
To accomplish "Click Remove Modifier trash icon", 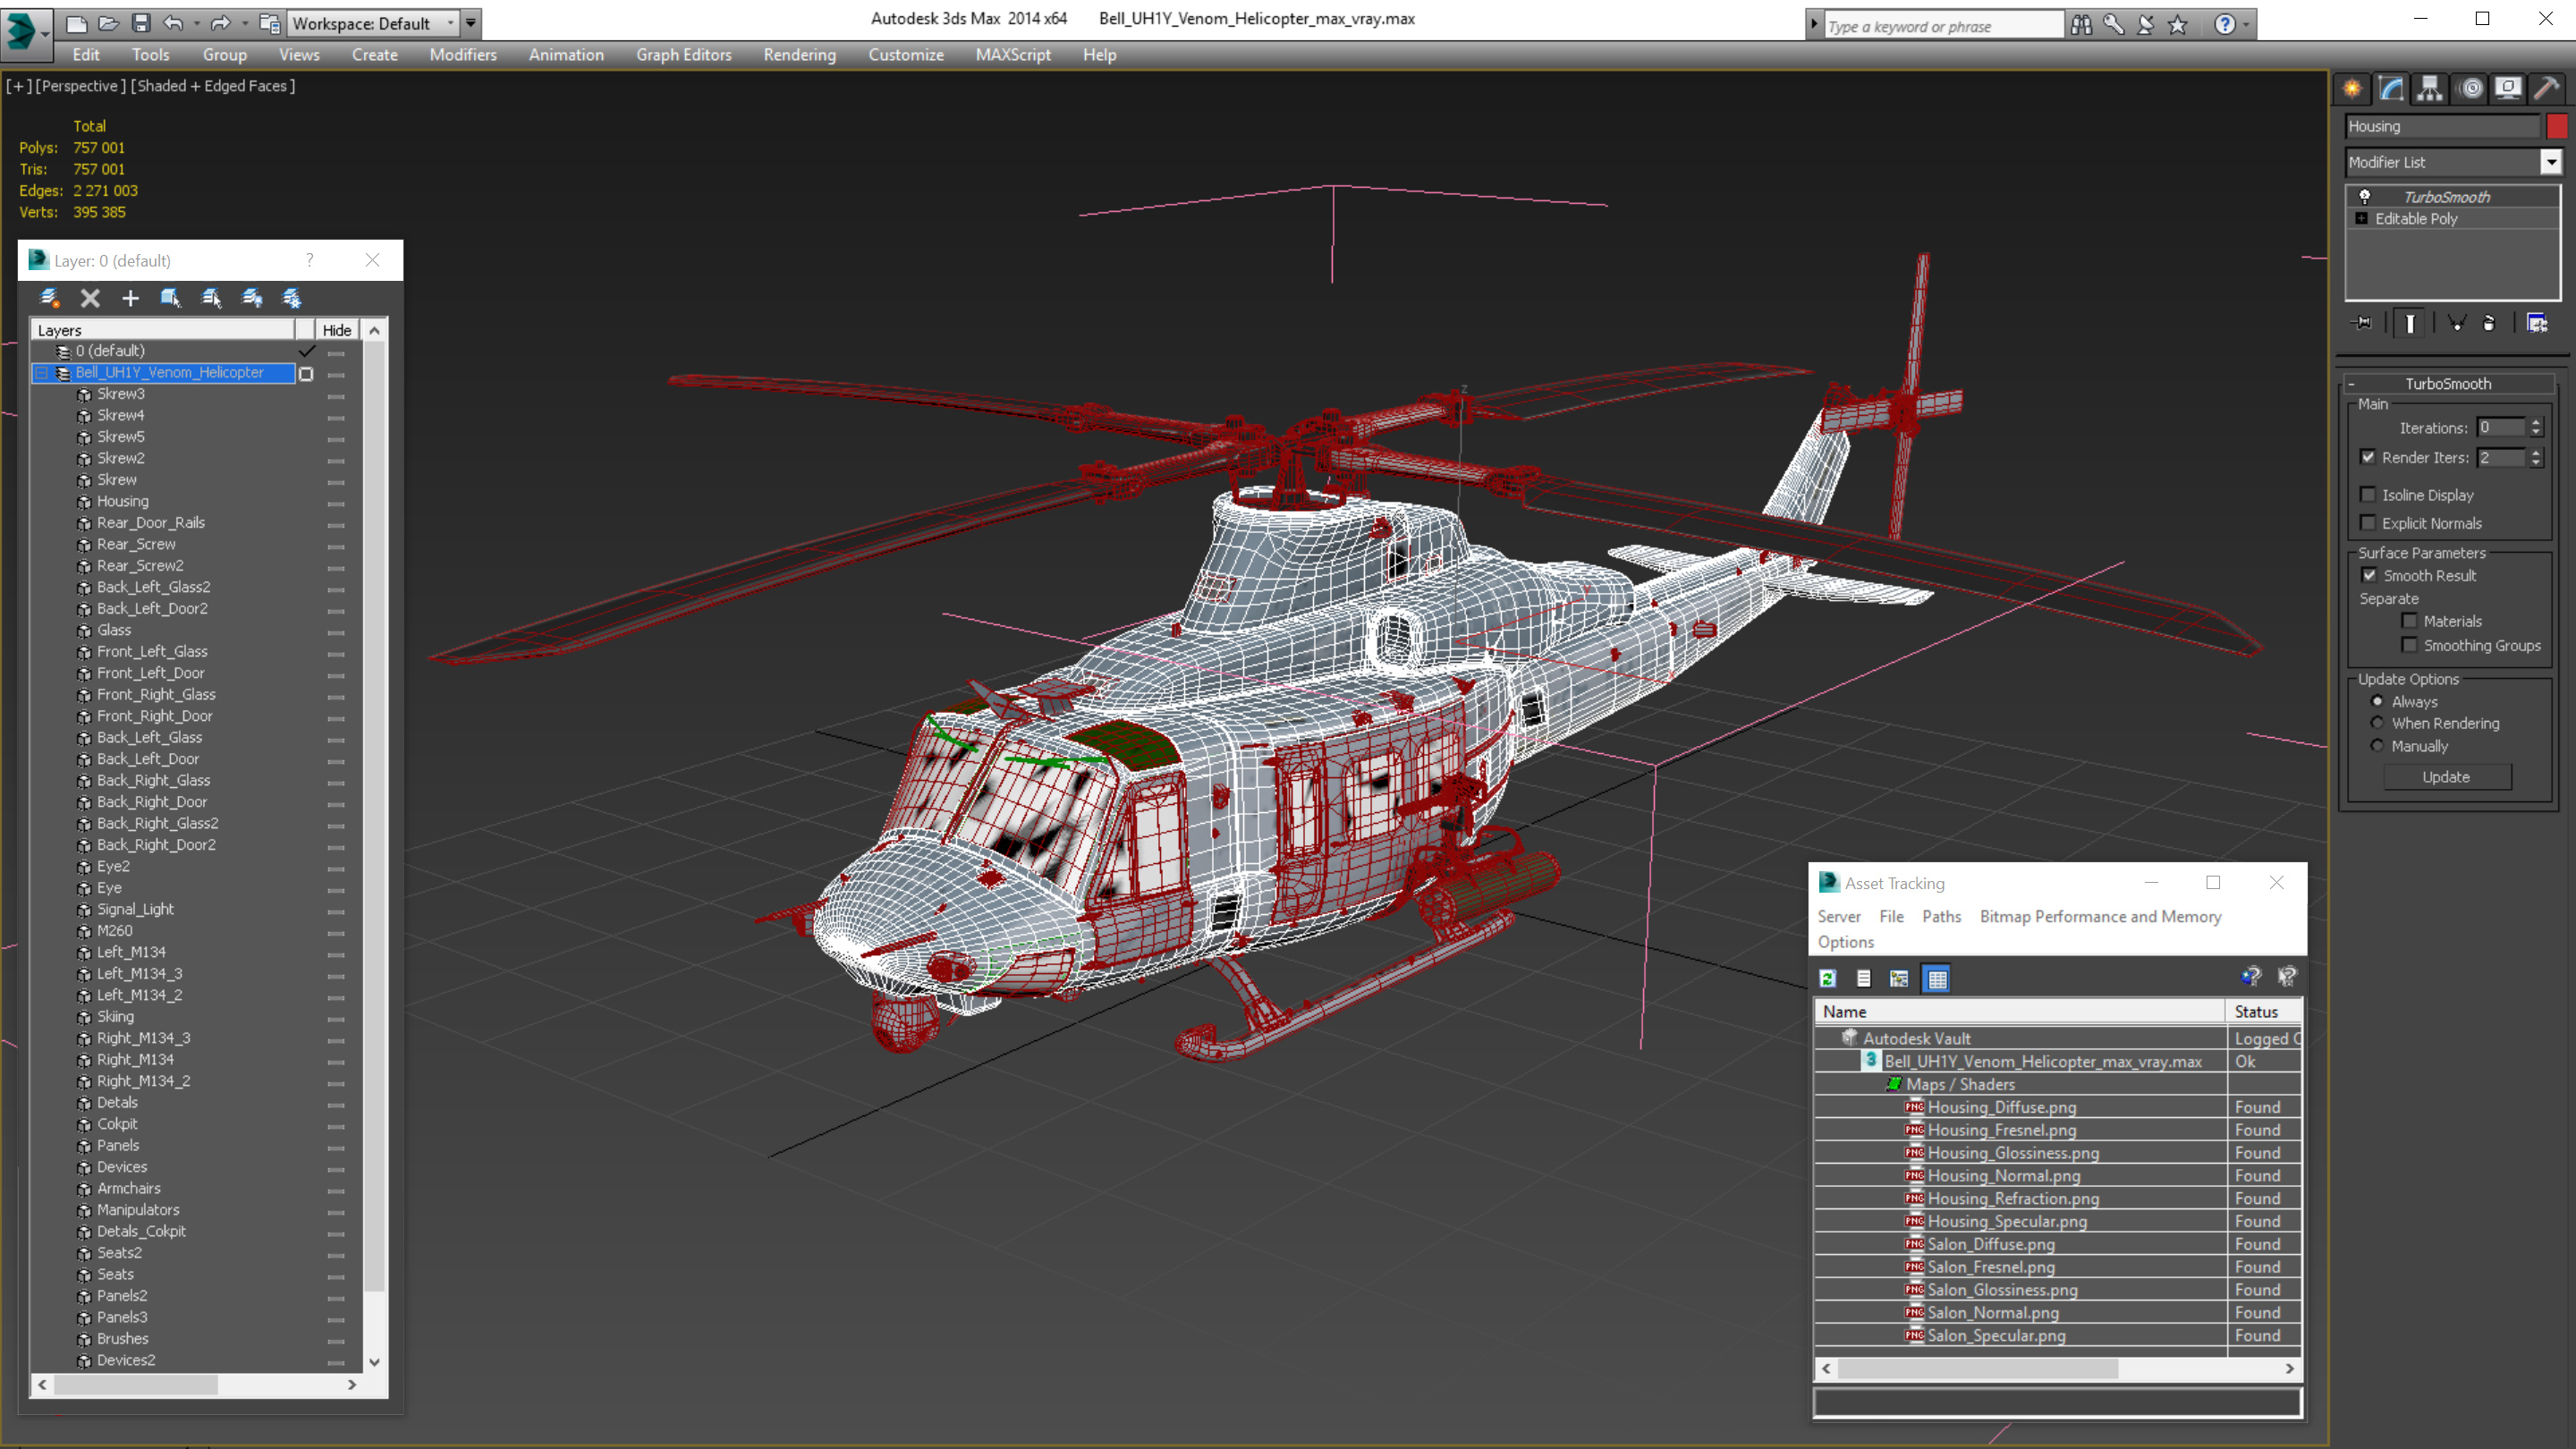I will (x=2489, y=323).
